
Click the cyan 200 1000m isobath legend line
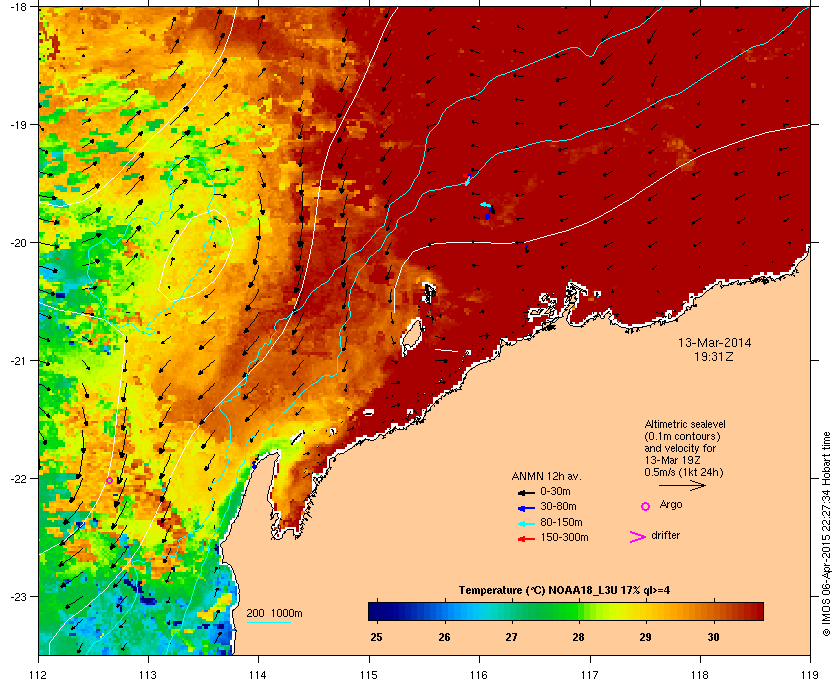[x=268, y=622]
